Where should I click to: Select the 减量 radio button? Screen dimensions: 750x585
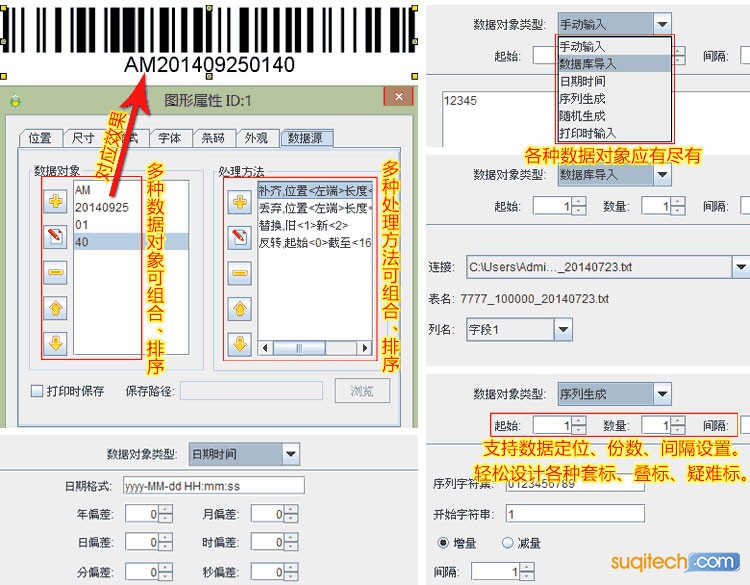pos(507,543)
